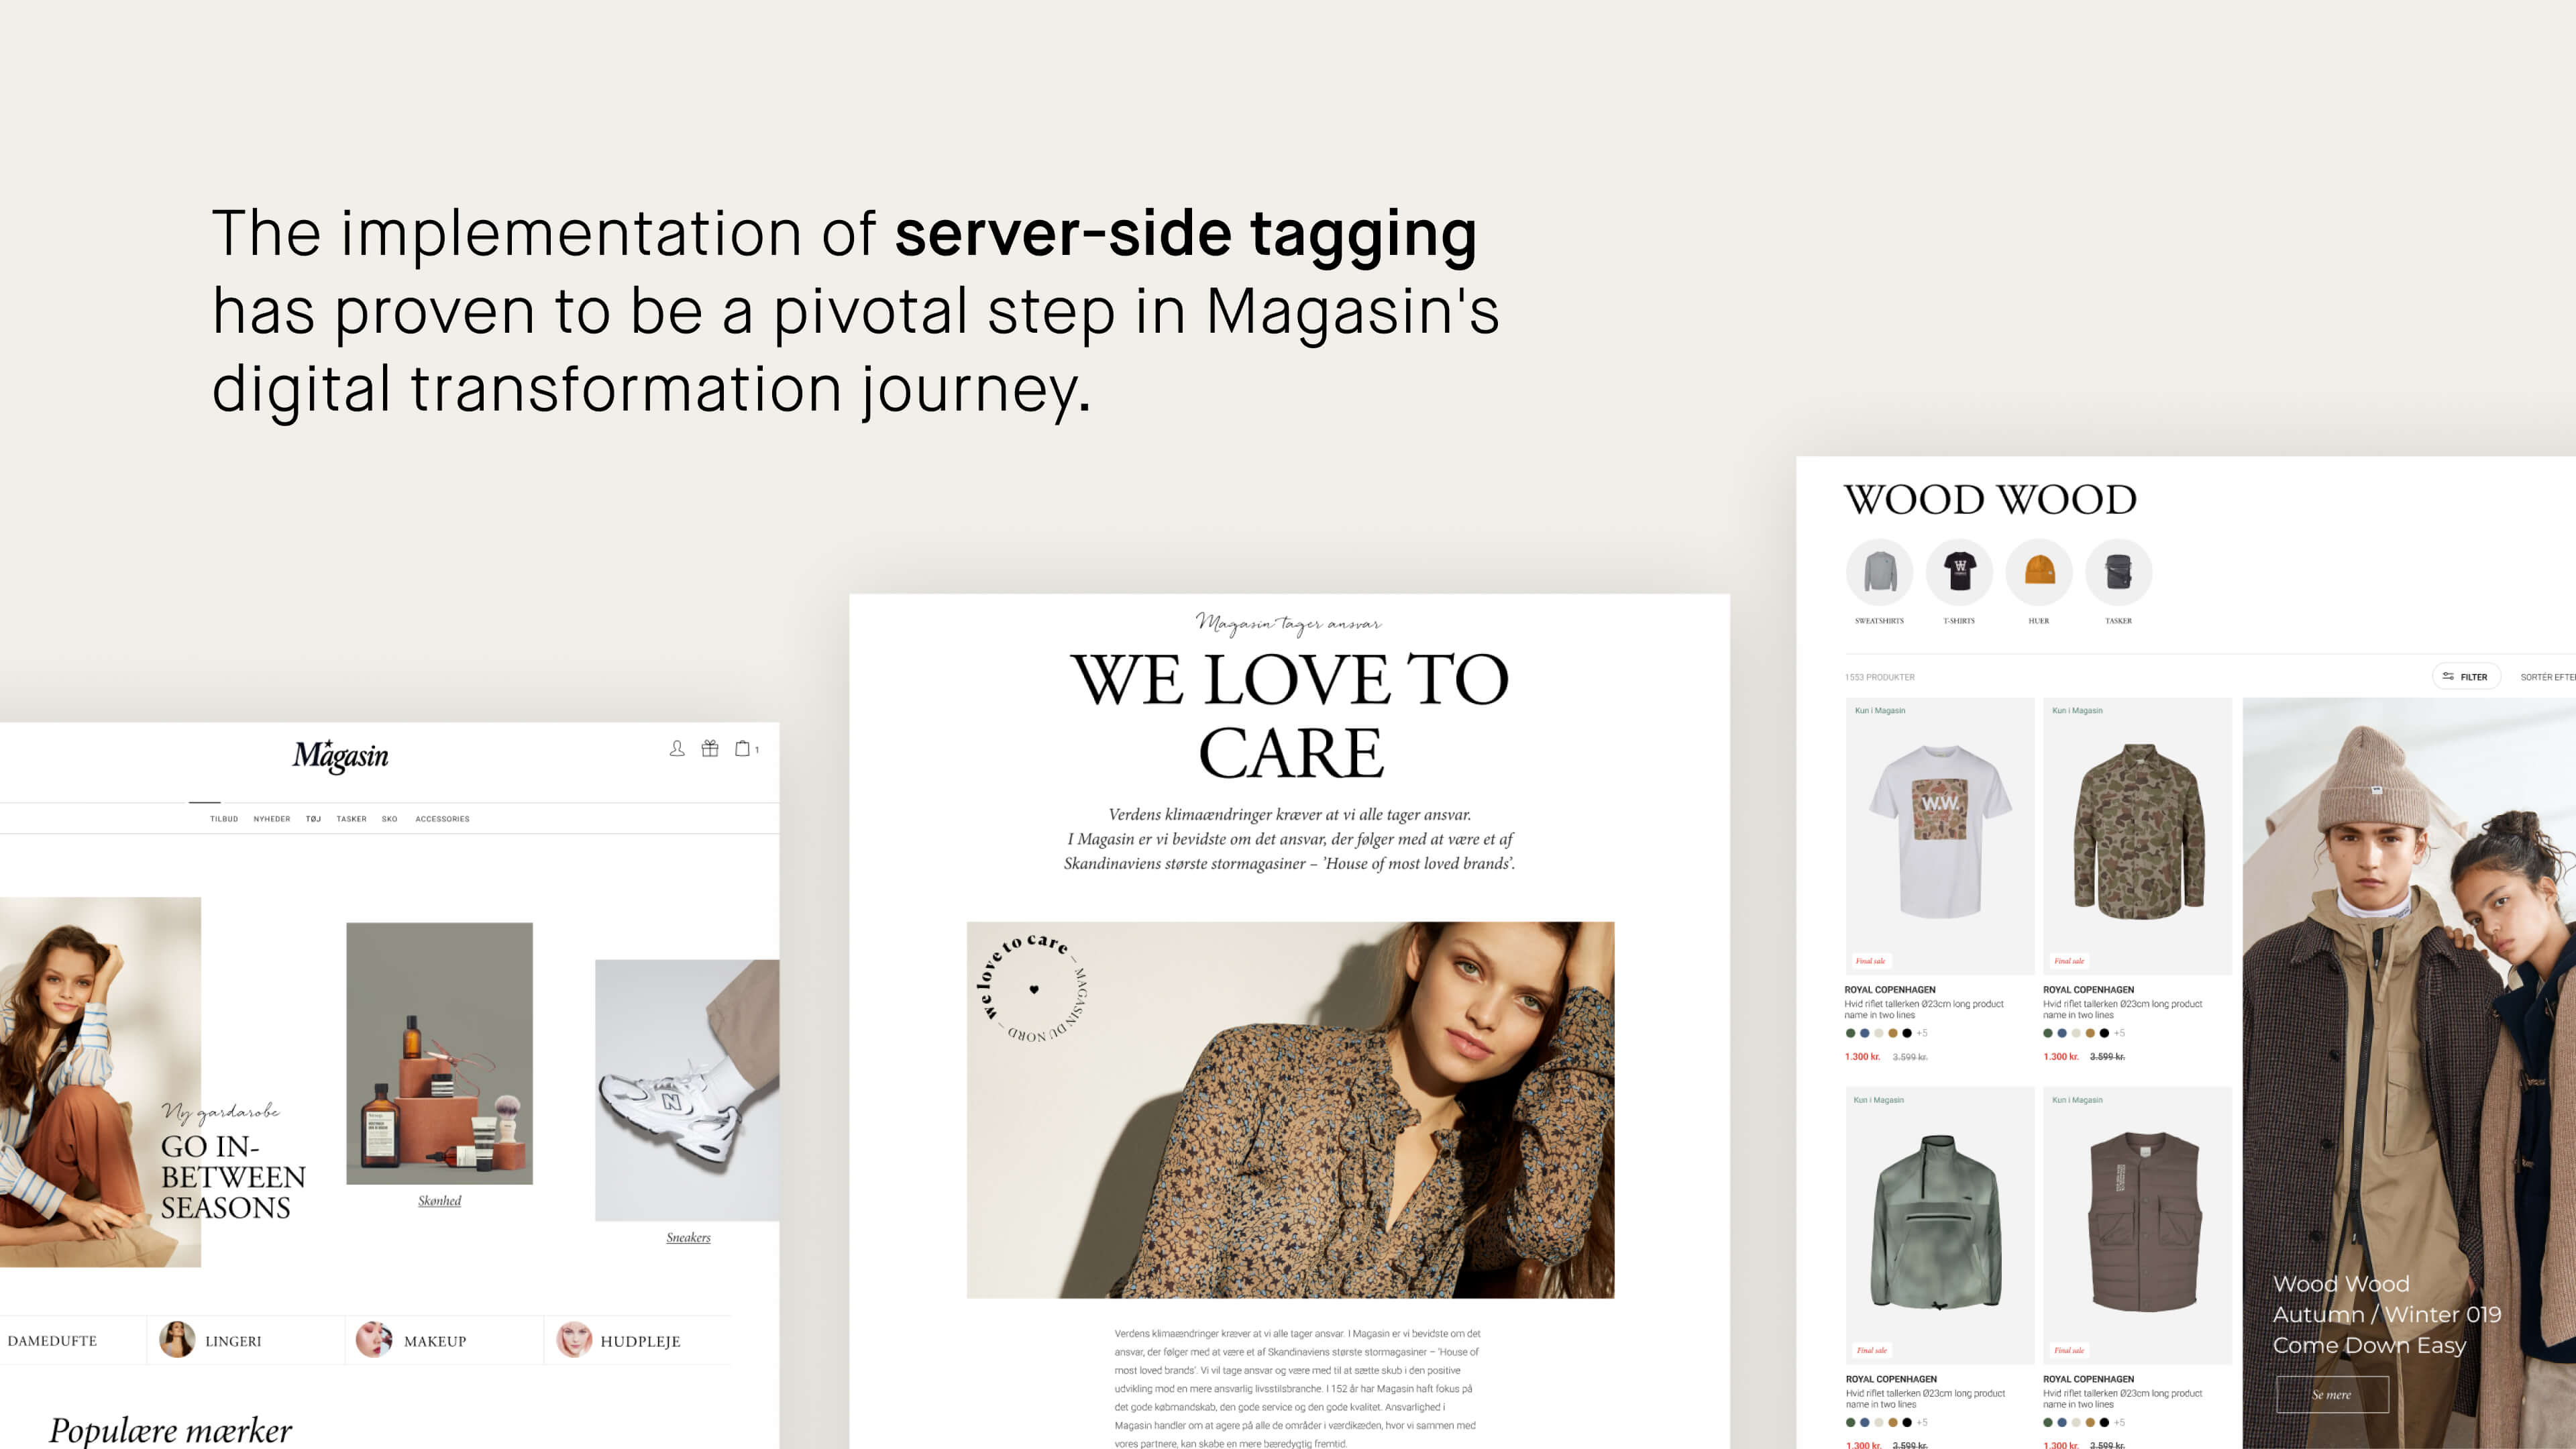Click the Se mere button

2332,1395
